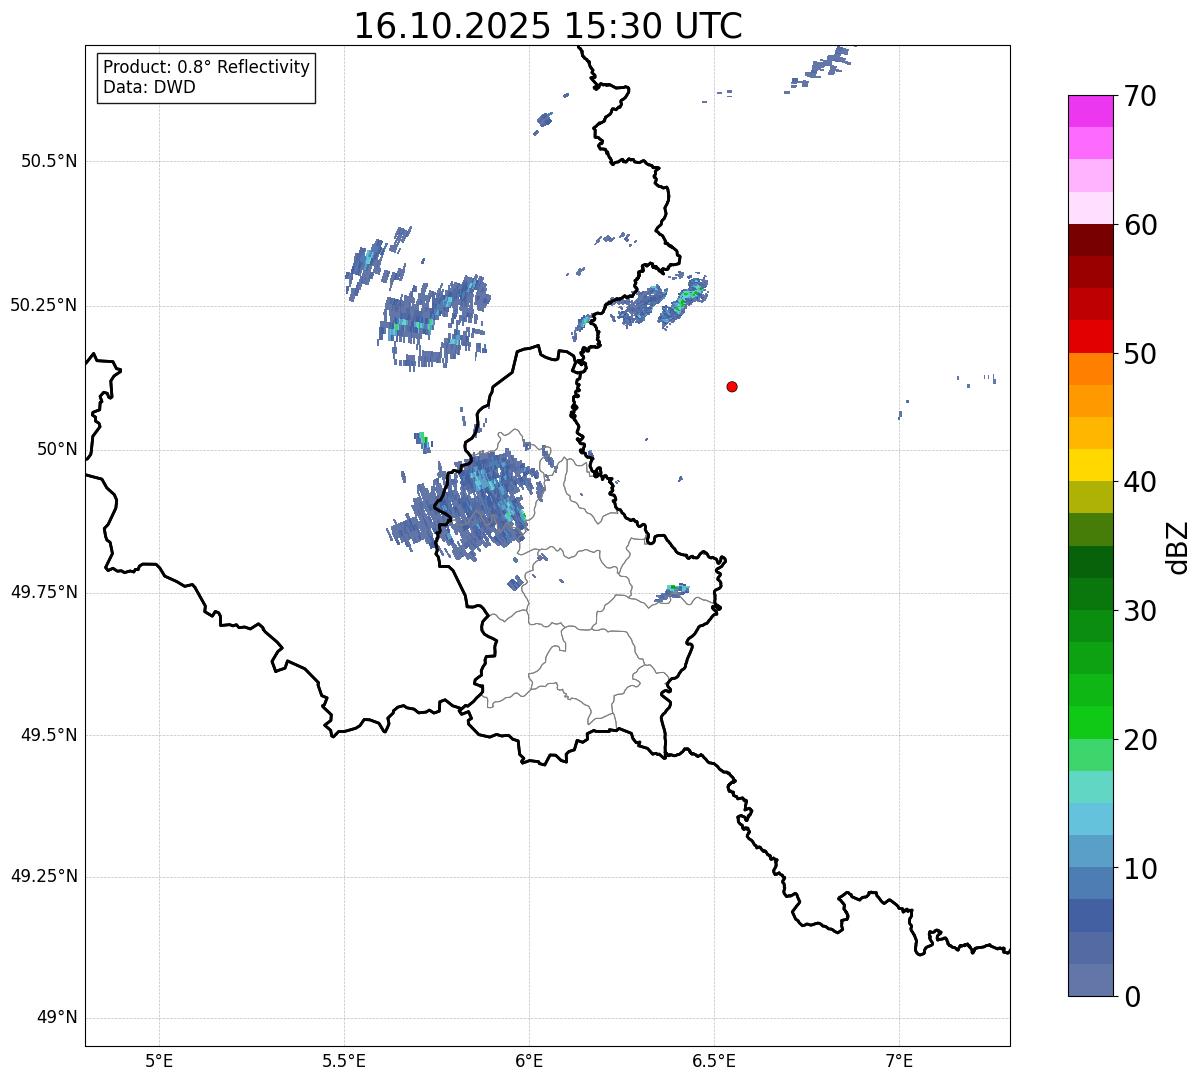Screen dimensions: 1202x1081
Task: Click the 49.75°N latitude label
Action: click(x=43, y=592)
